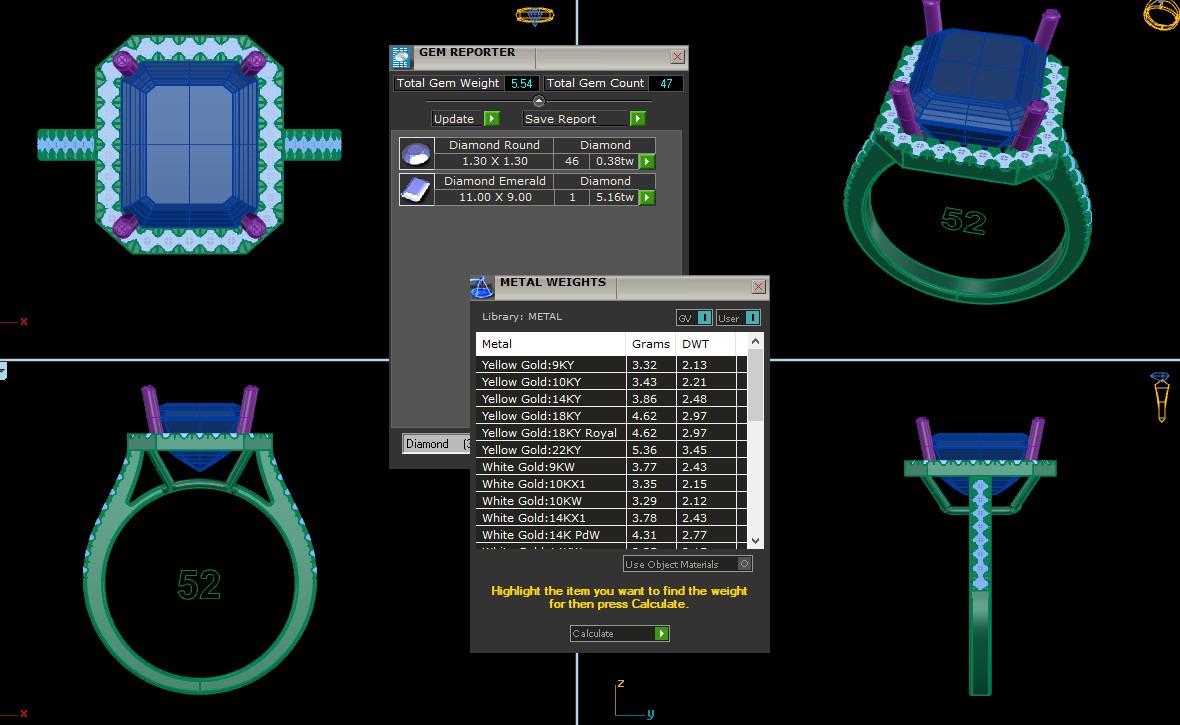Click the yellow ring icon in top-right viewport
Screen dimensions: 1180x725
pyautogui.click(x=1162, y=14)
